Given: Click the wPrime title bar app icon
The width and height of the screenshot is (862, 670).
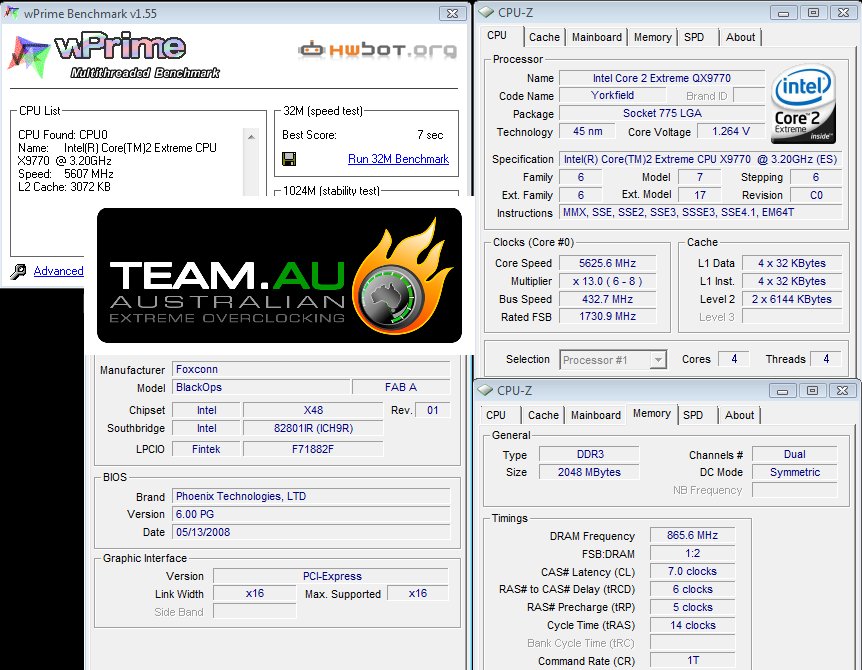Looking at the screenshot, I should 11,13.
